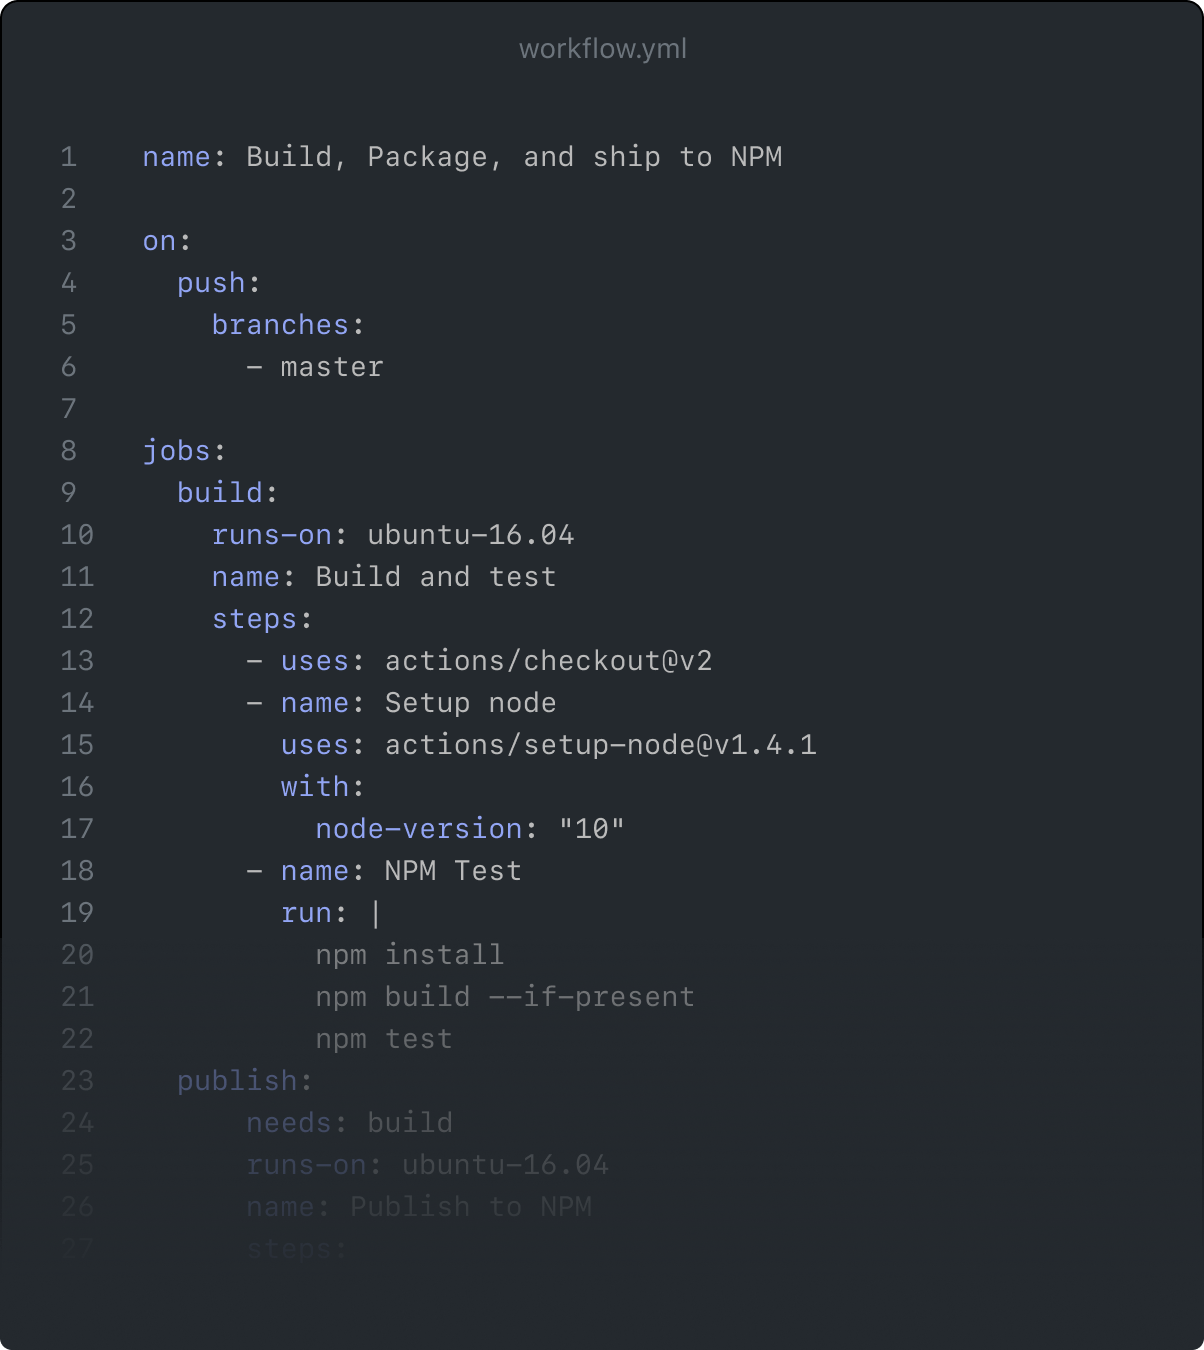The height and width of the screenshot is (1350, 1204).
Task: Click line number 1 in the gutter
Action: [68, 157]
